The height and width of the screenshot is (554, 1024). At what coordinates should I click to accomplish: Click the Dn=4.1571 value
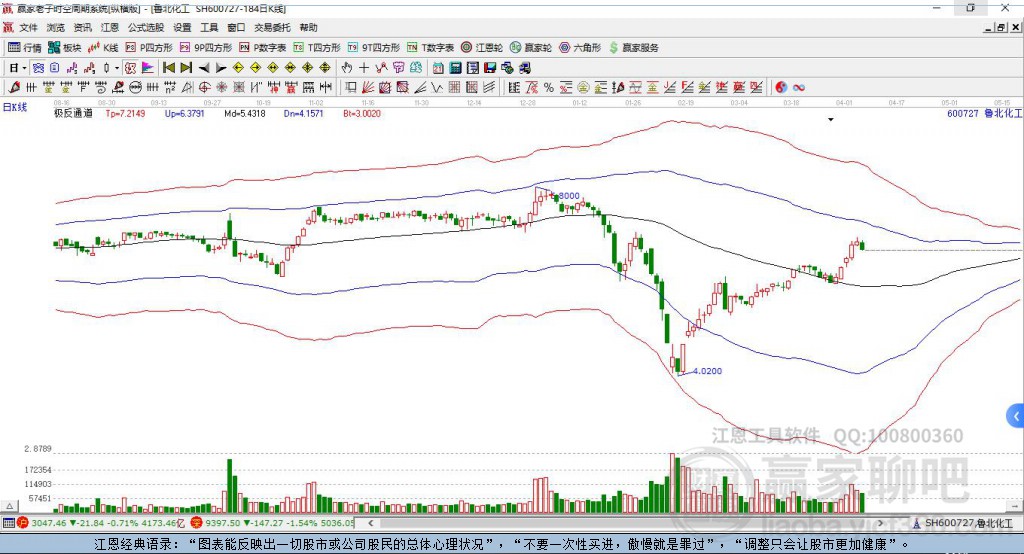click(303, 114)
